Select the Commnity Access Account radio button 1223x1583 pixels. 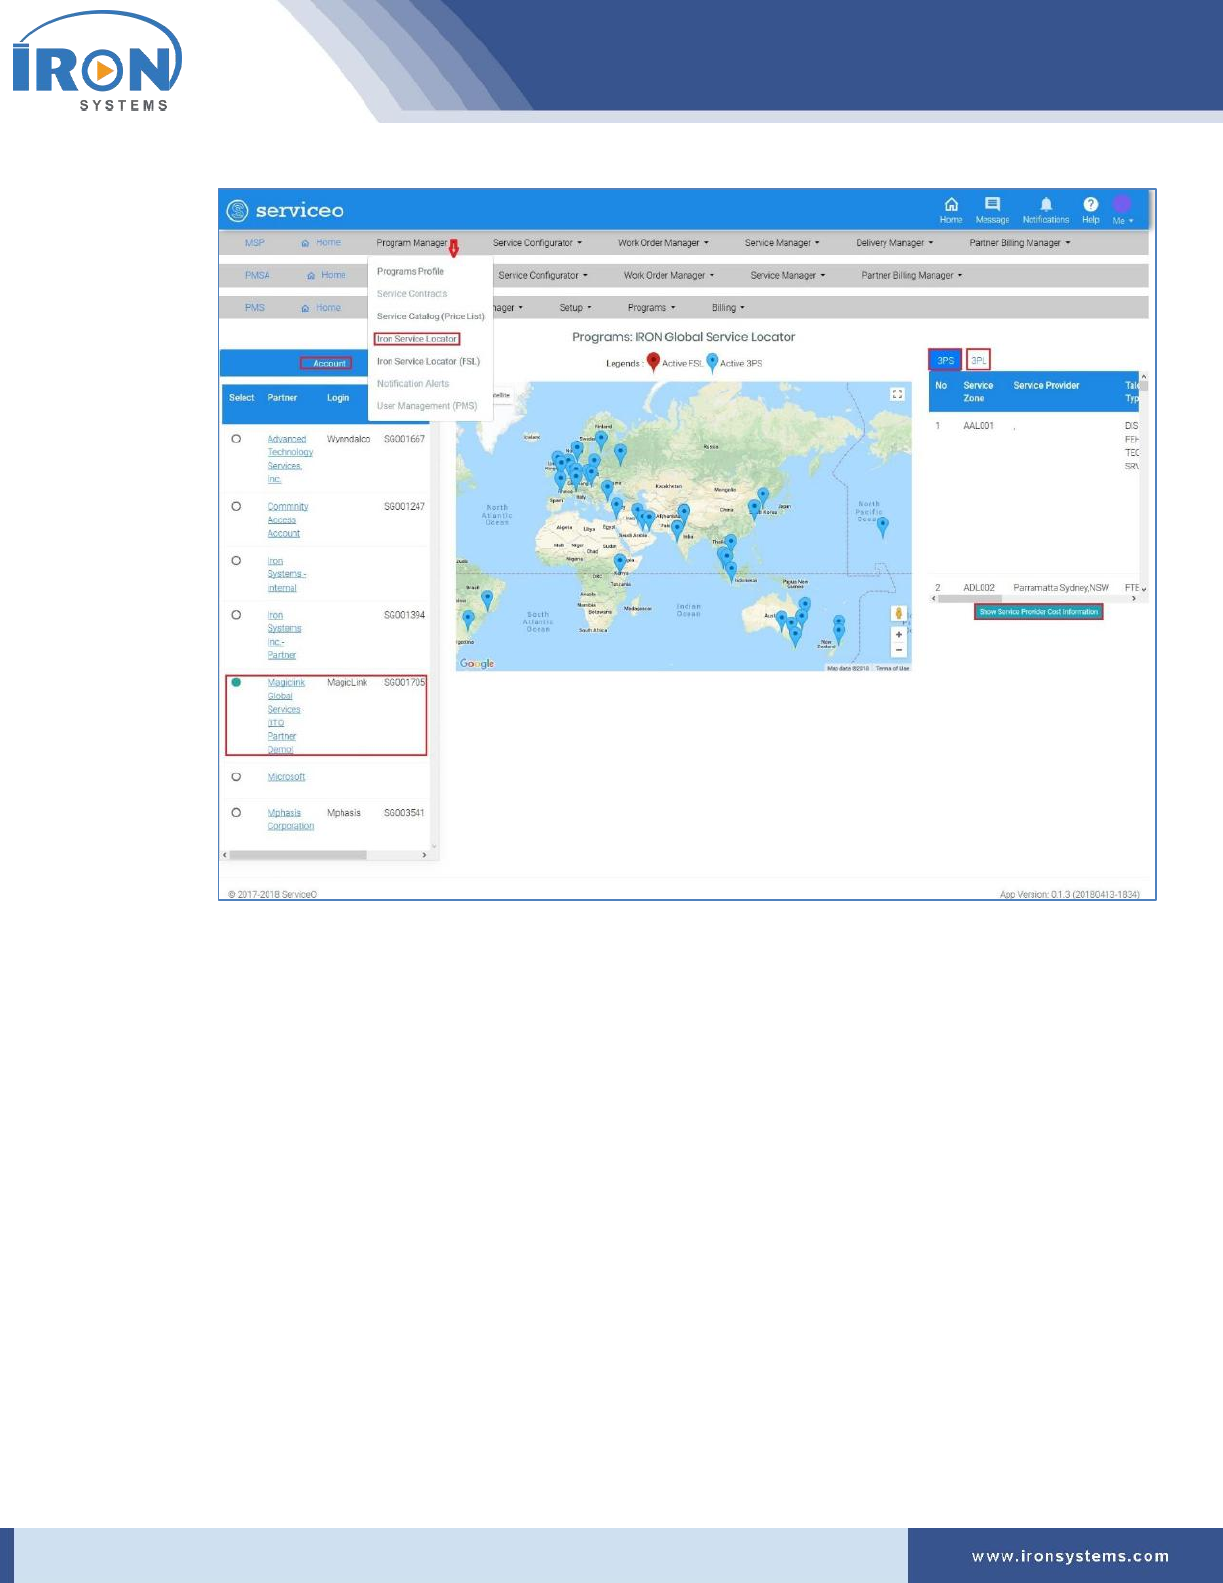point(236,507)
